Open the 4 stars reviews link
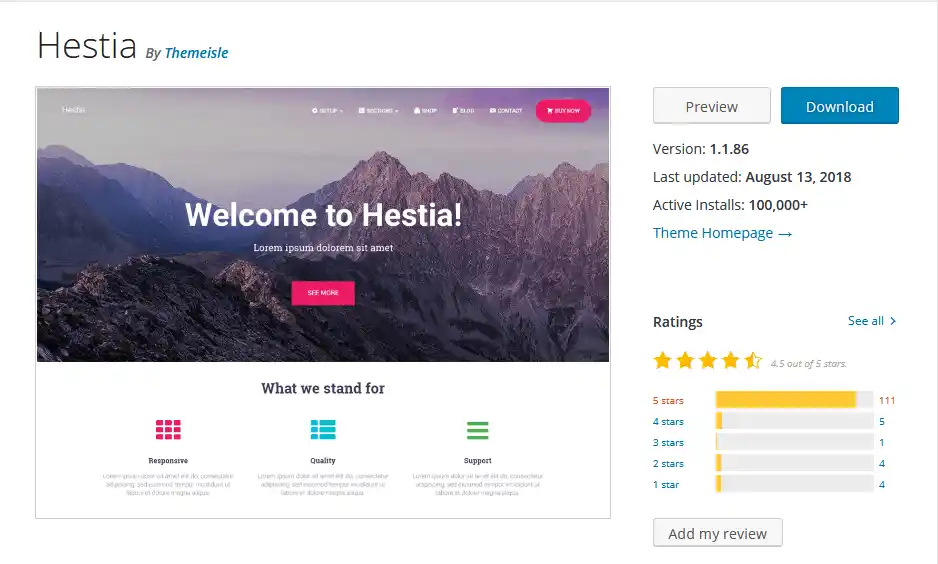Image resolution: width=938 pixels, height=564 pixels. point(668,422)
